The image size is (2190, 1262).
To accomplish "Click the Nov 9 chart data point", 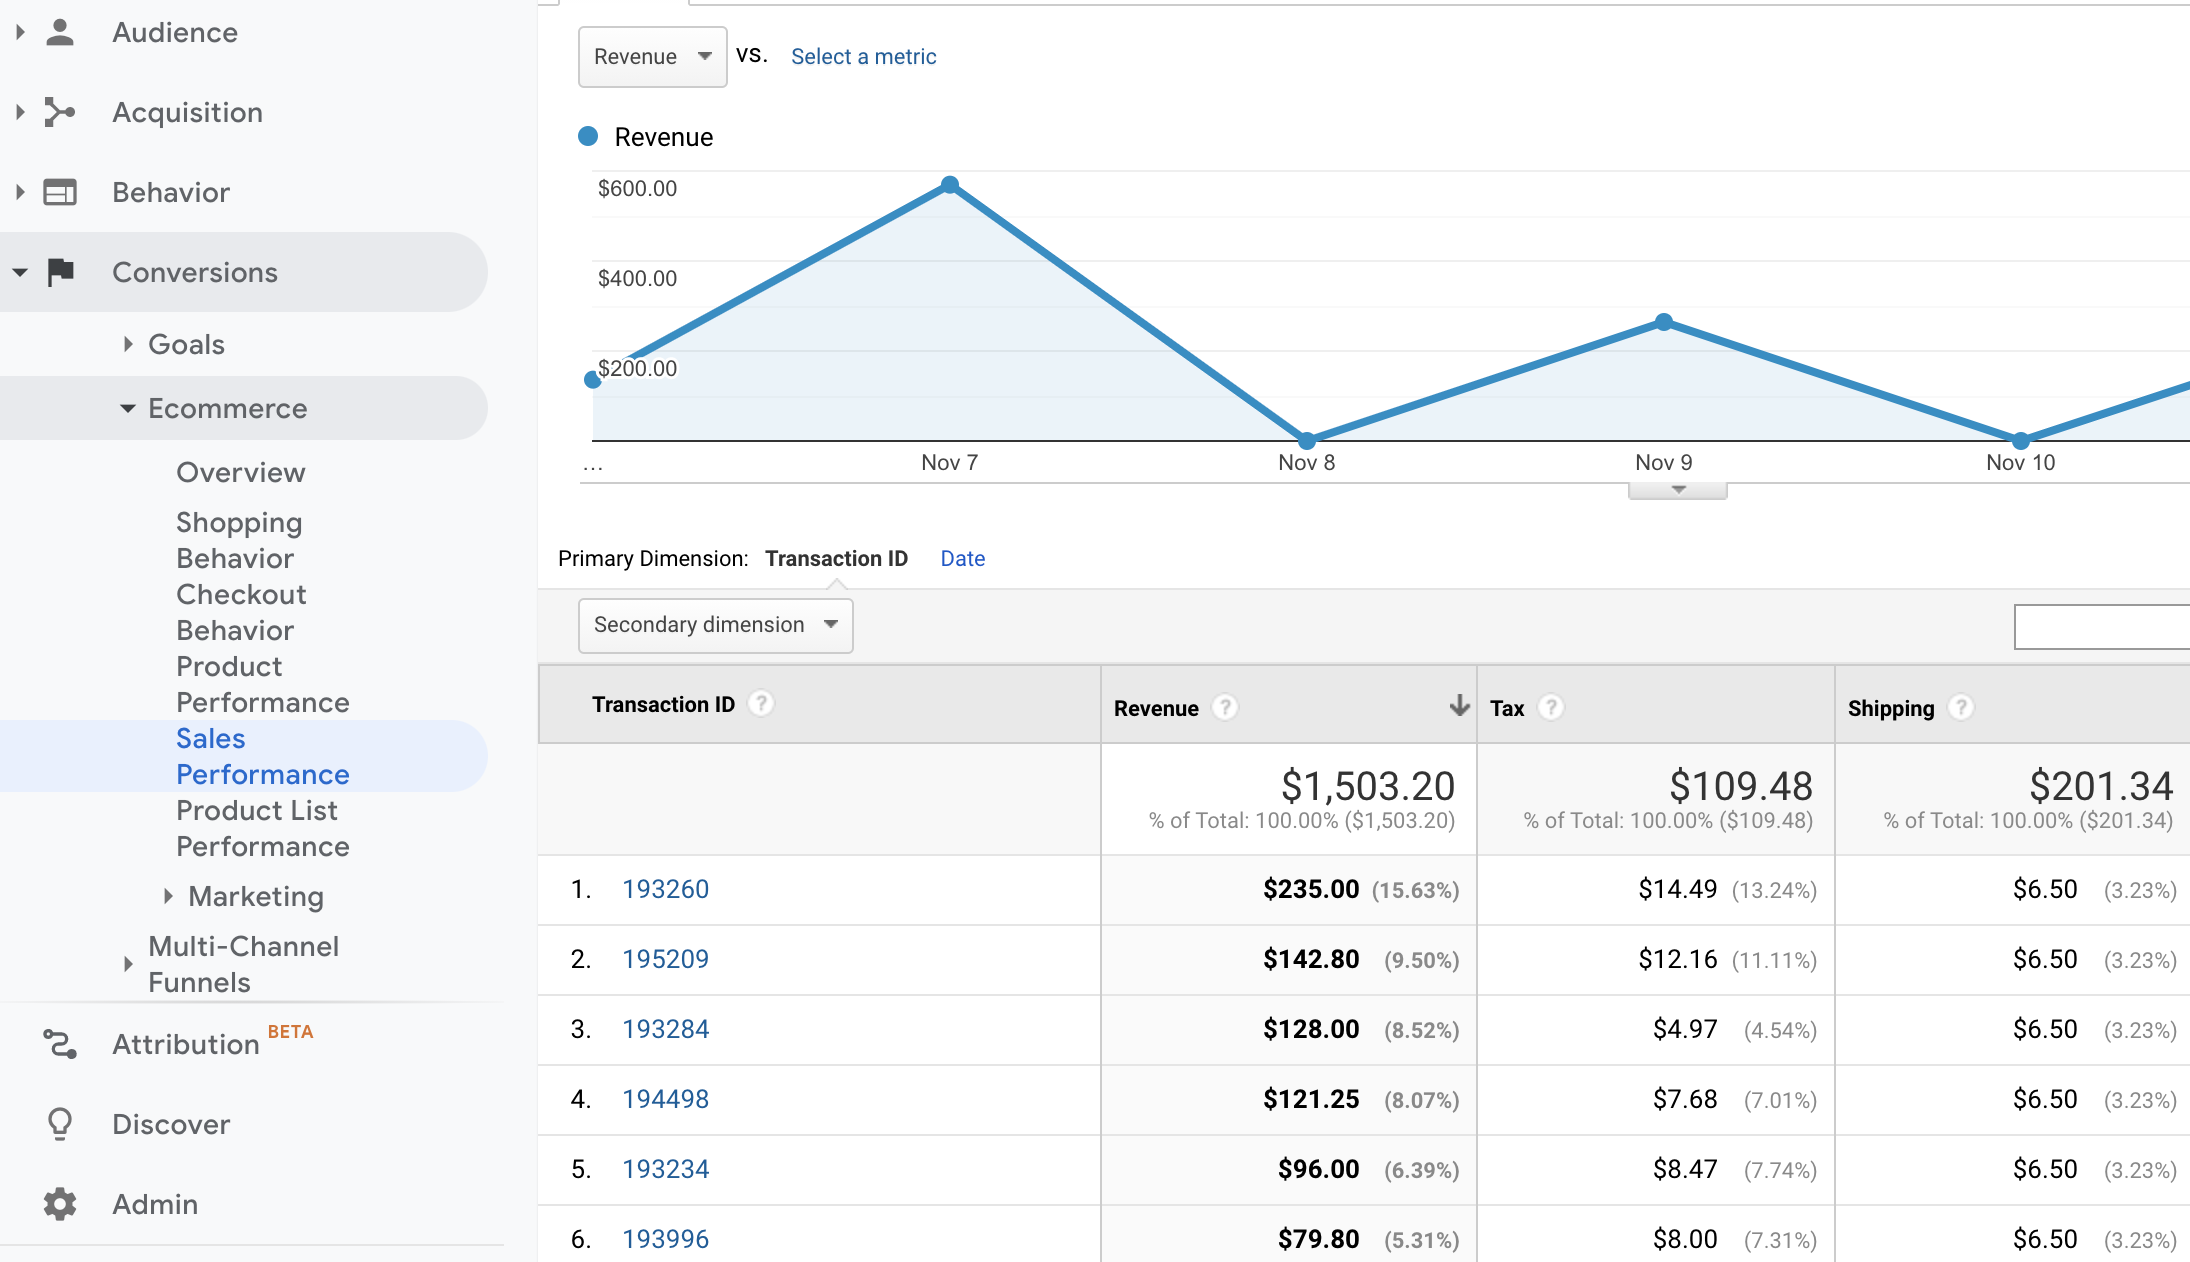I will click(1664, 322).
